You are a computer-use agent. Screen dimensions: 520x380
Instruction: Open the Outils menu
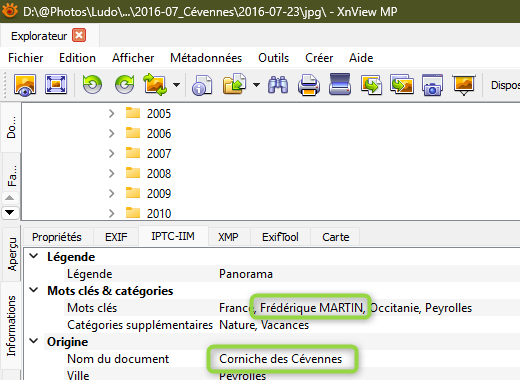click(x=273, y=58)
